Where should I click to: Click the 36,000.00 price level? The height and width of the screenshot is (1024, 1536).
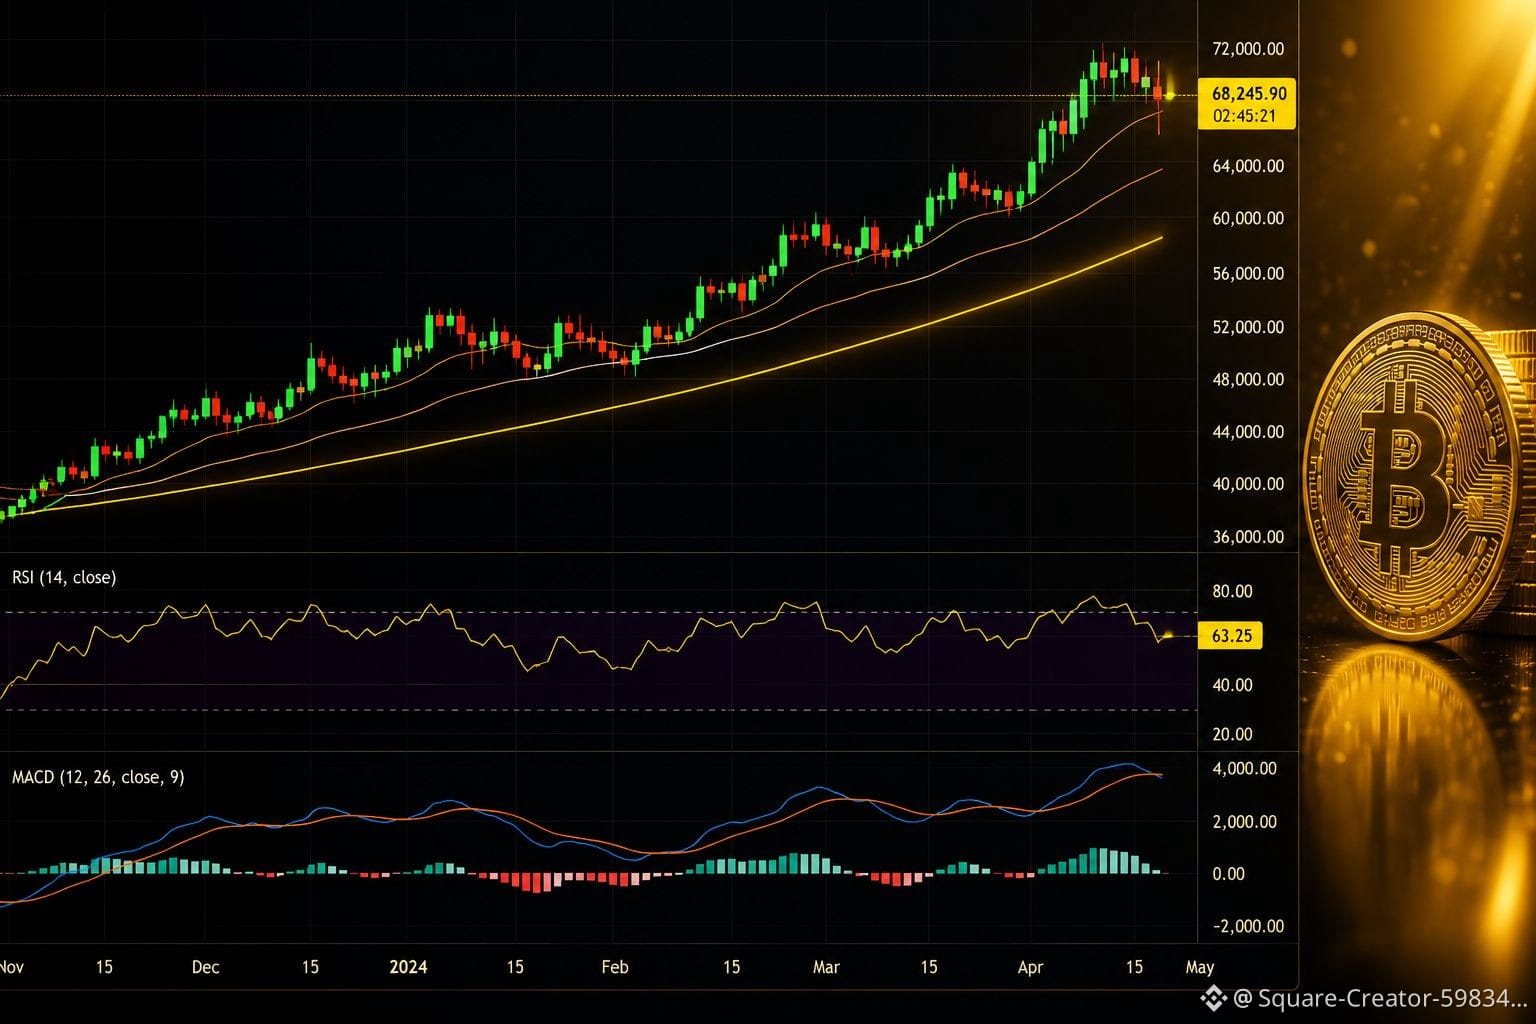(1248, 537)
